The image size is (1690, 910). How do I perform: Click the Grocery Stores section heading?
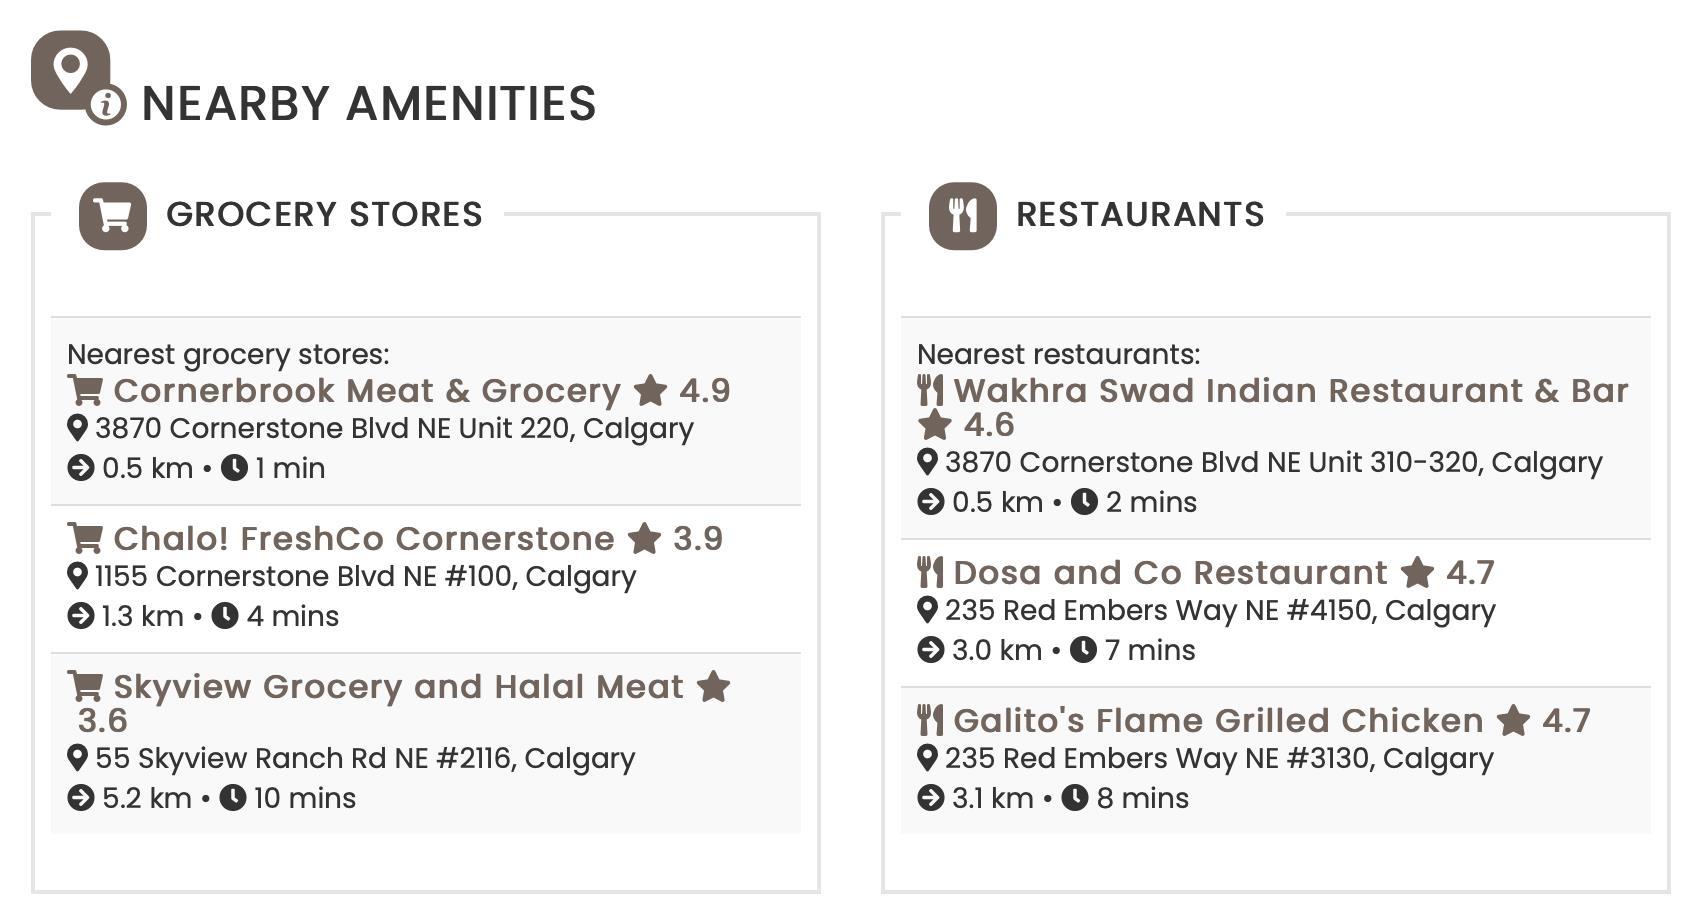coord(324,215)
